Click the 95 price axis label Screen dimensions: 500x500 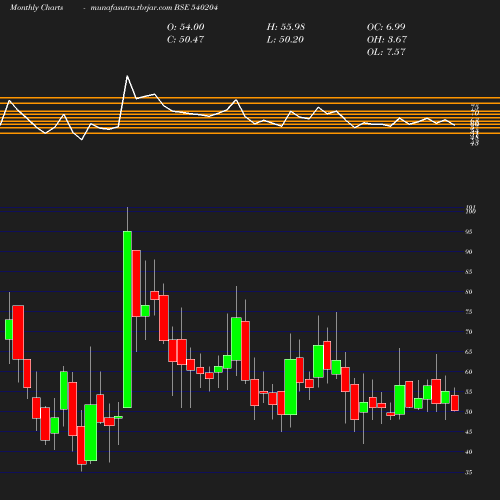[469, 232]
